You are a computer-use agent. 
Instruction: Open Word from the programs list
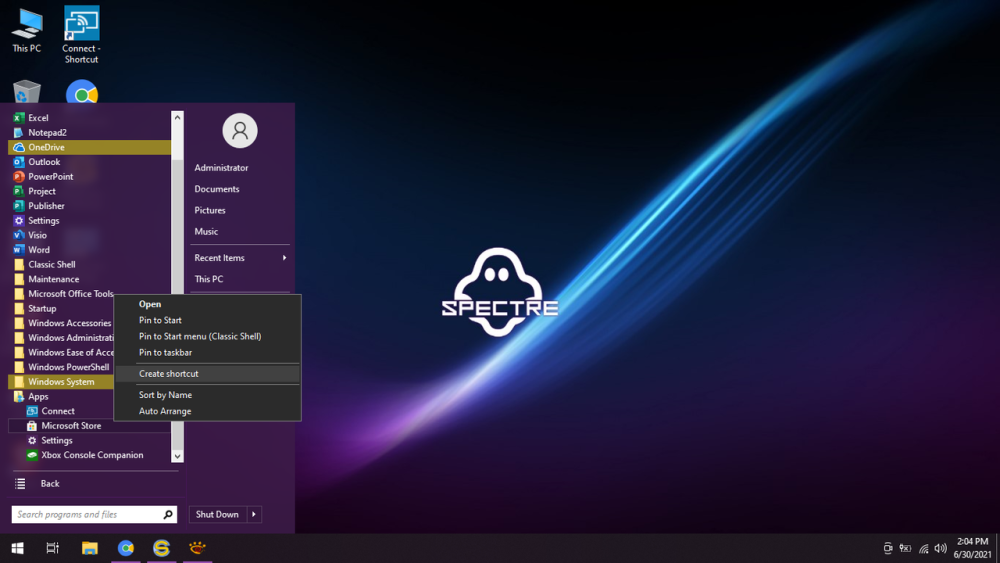[x=89, y=250]
